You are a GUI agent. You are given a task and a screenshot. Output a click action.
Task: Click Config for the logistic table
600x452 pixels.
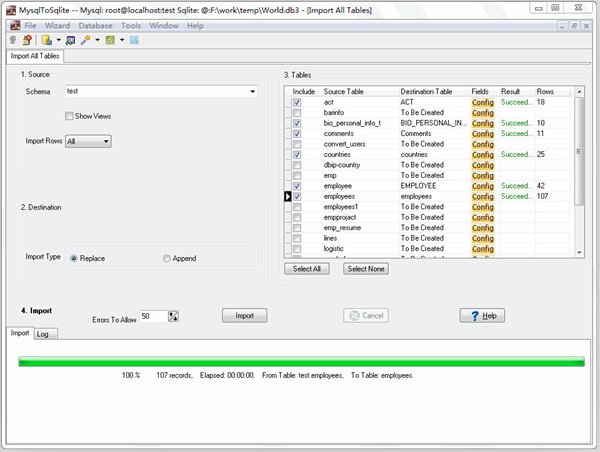pos(483,249)
